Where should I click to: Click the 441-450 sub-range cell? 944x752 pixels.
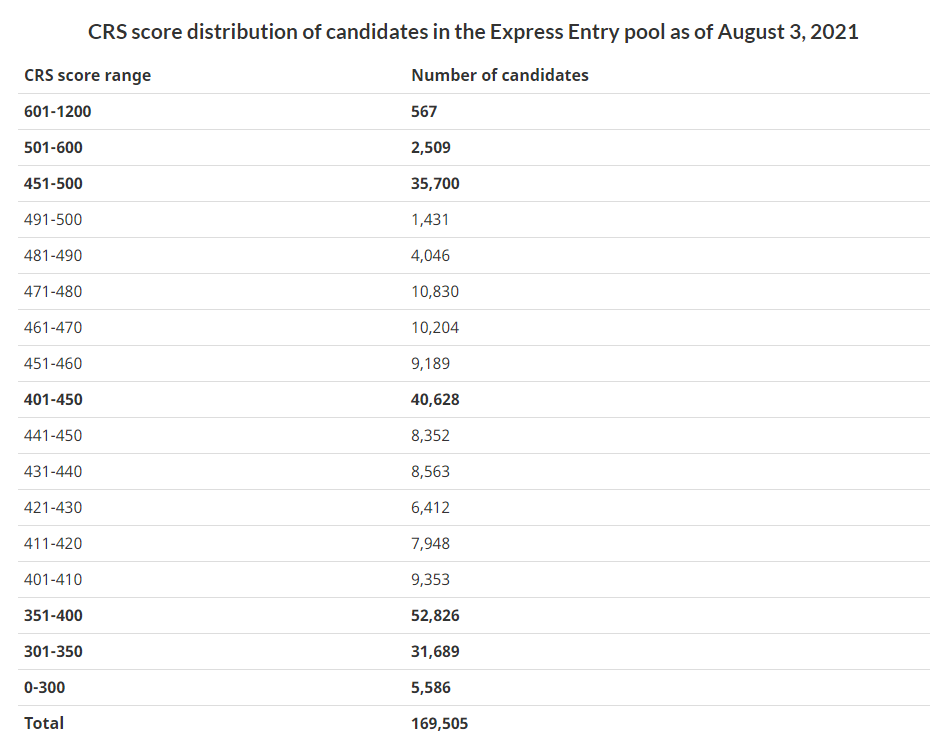pyautogui.click(x=53, y=435)
